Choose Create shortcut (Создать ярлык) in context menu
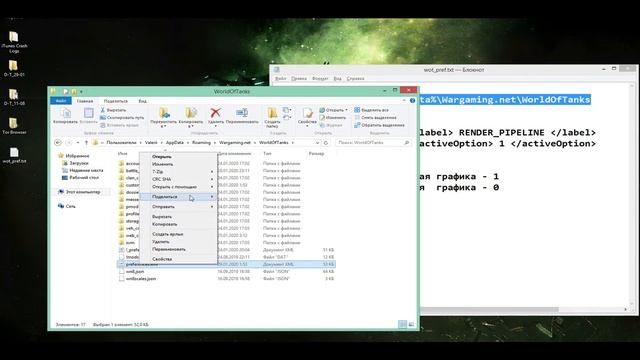This screenshot has height=360, width=640. (x=178, y=234)
